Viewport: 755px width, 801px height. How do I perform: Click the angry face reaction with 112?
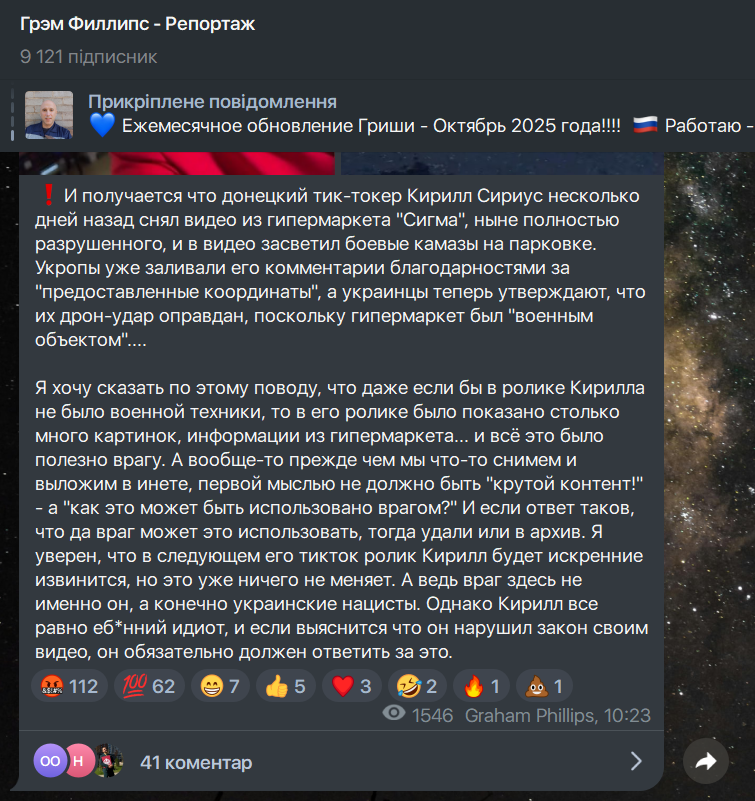pyautogui.click(x=69, y=686)
